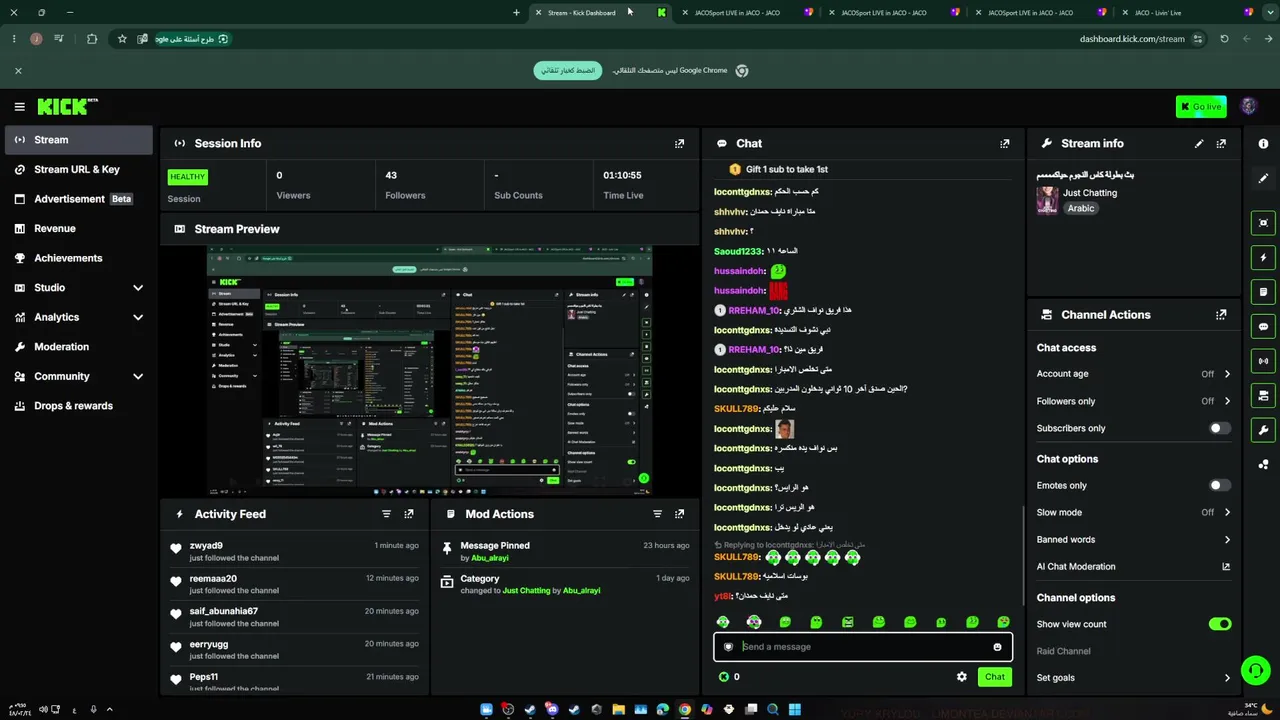Open Just Chatting category link
Image resolution: width=1280 pixels, height=720 pixels.
click(x=1090, y=193)
